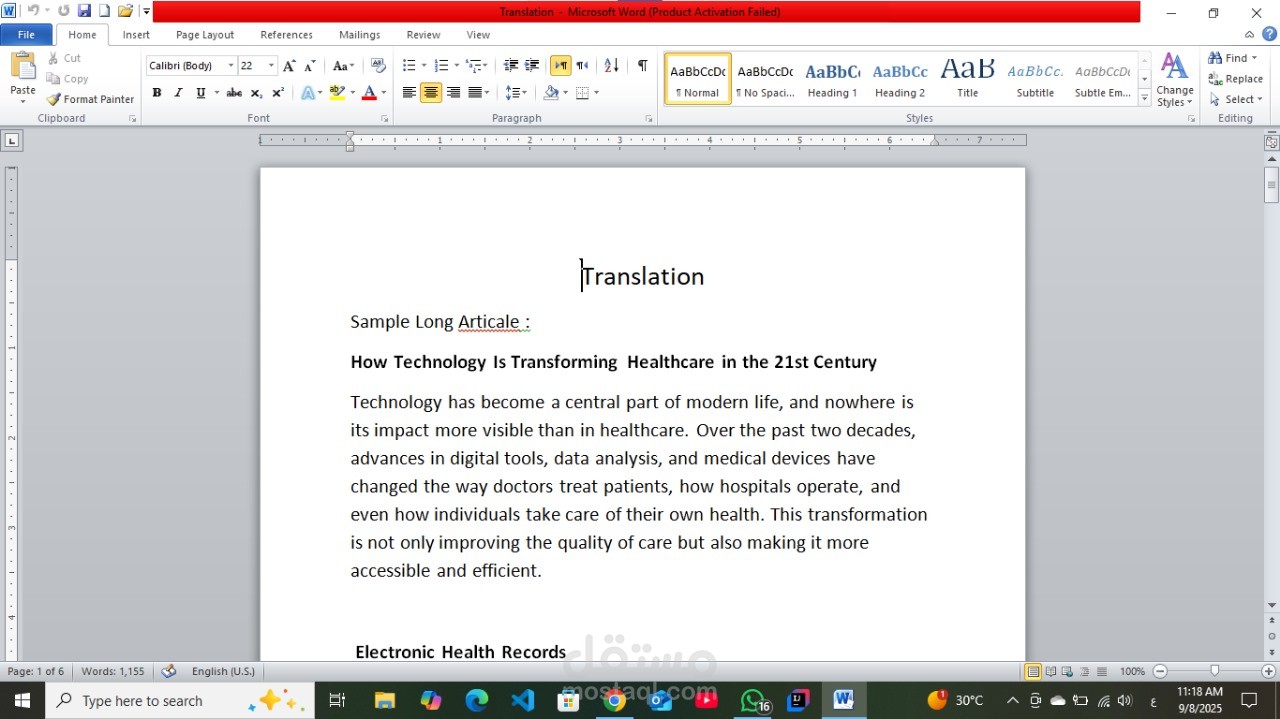
Task: Justify the text alignment
Action: click(x=475, y=93)
